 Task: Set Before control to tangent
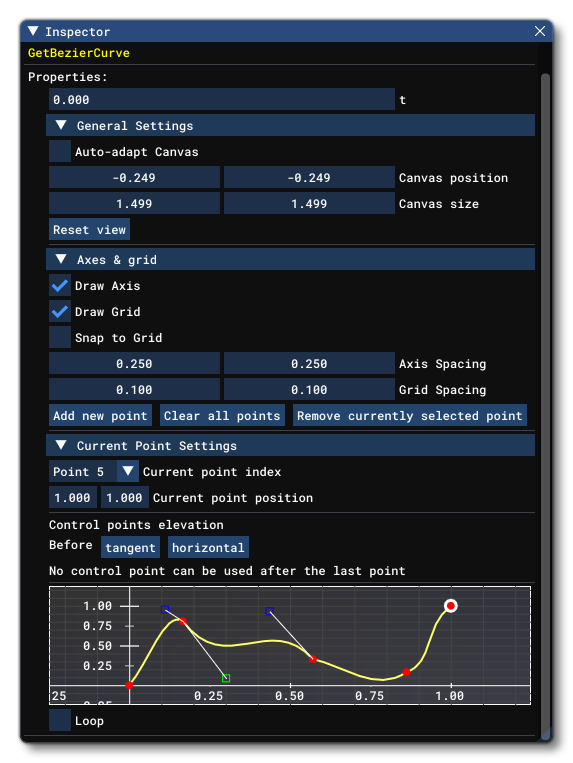coord(130,547)
